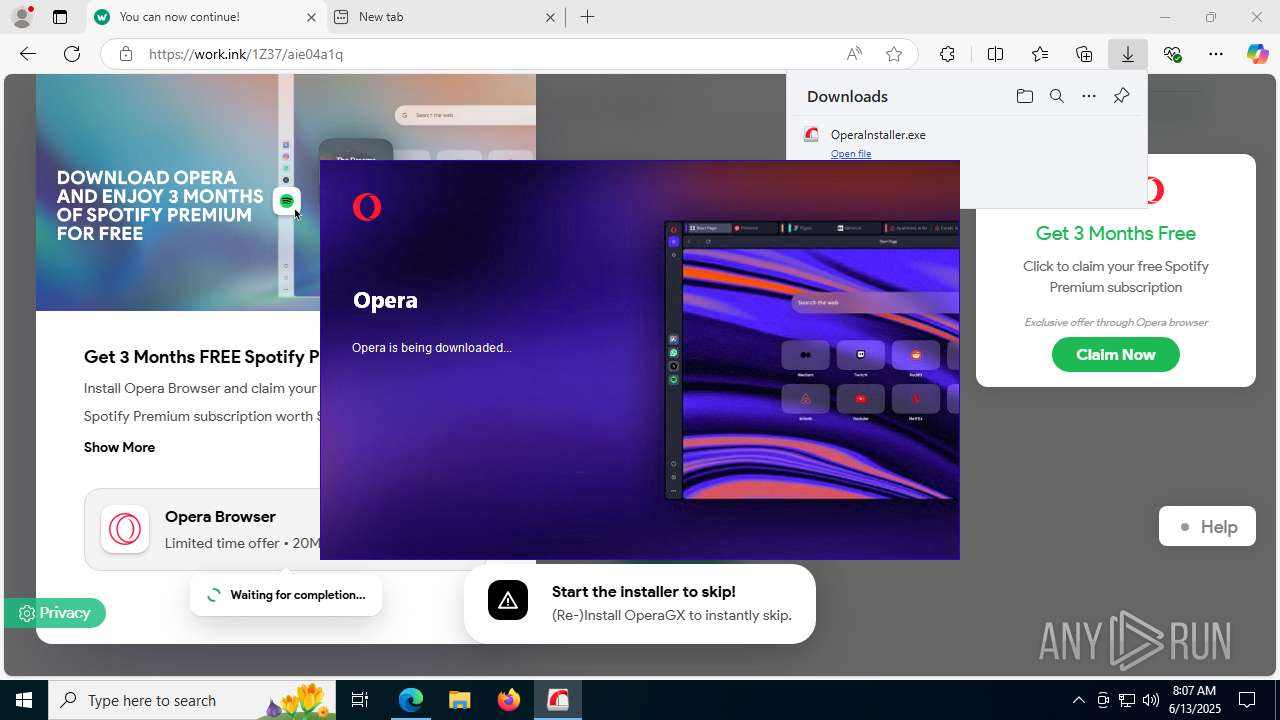Open volume control in system tray

pos(1150,700)
